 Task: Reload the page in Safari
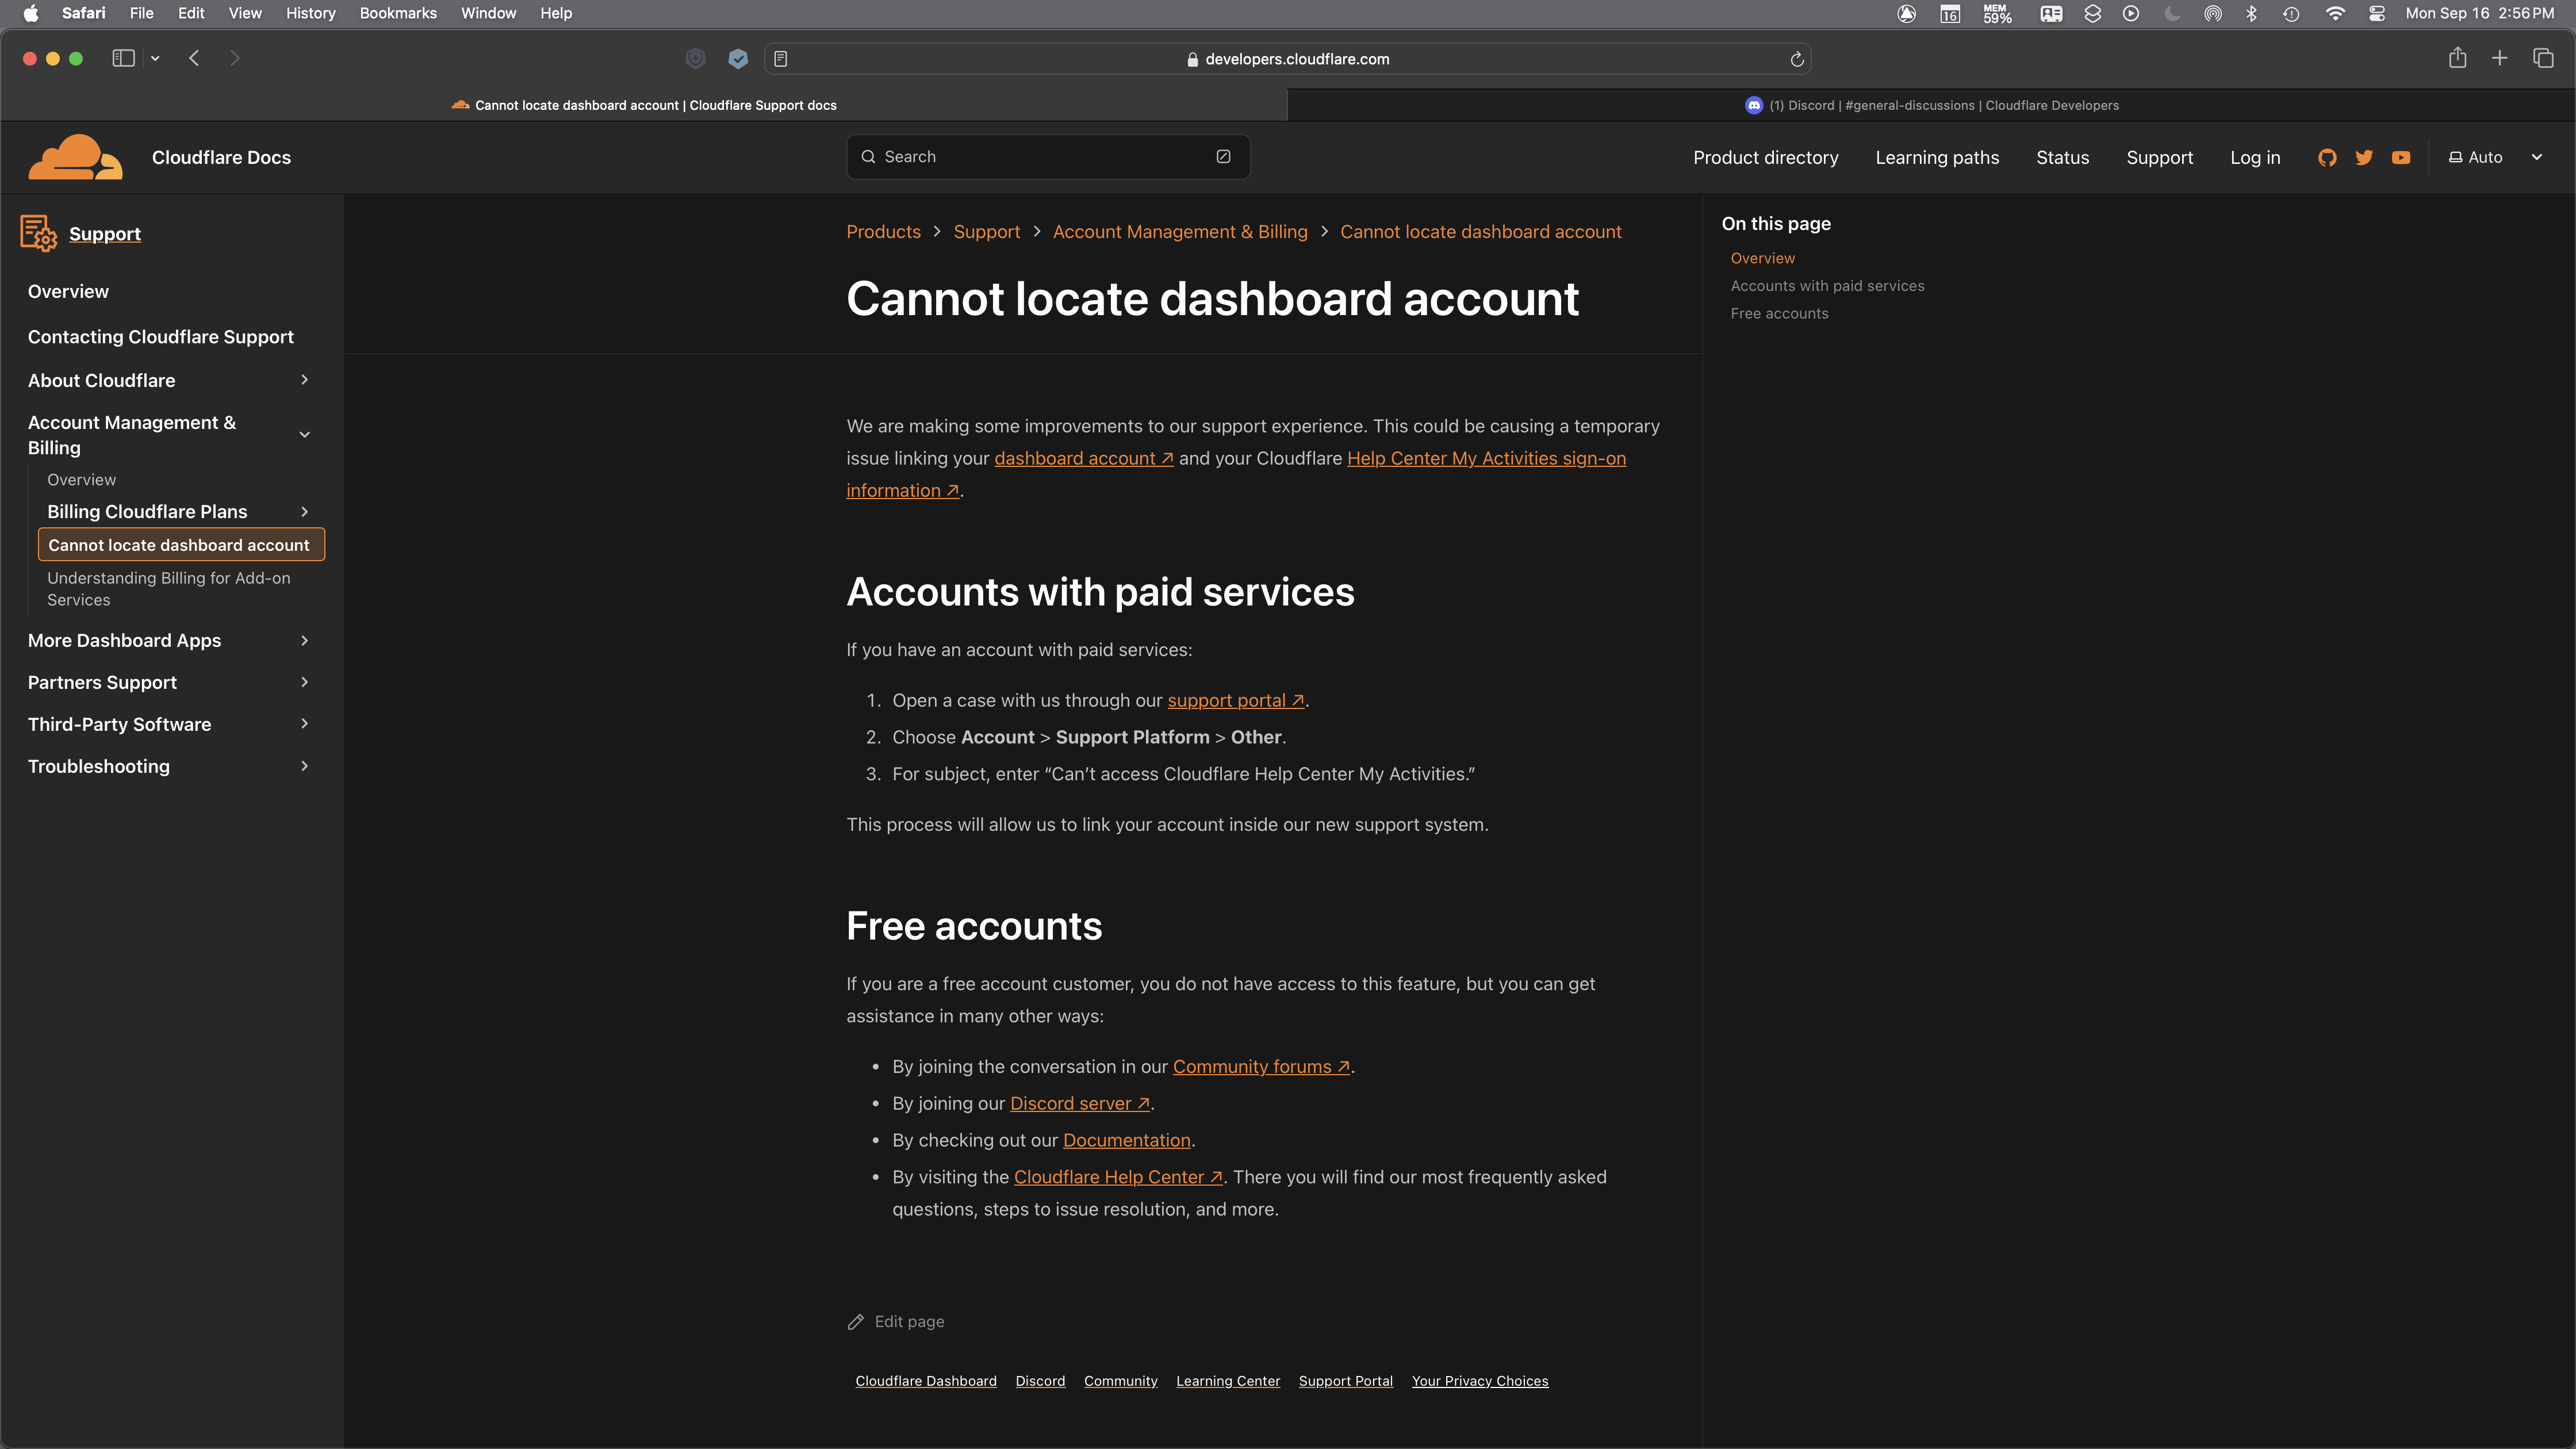1796,59
